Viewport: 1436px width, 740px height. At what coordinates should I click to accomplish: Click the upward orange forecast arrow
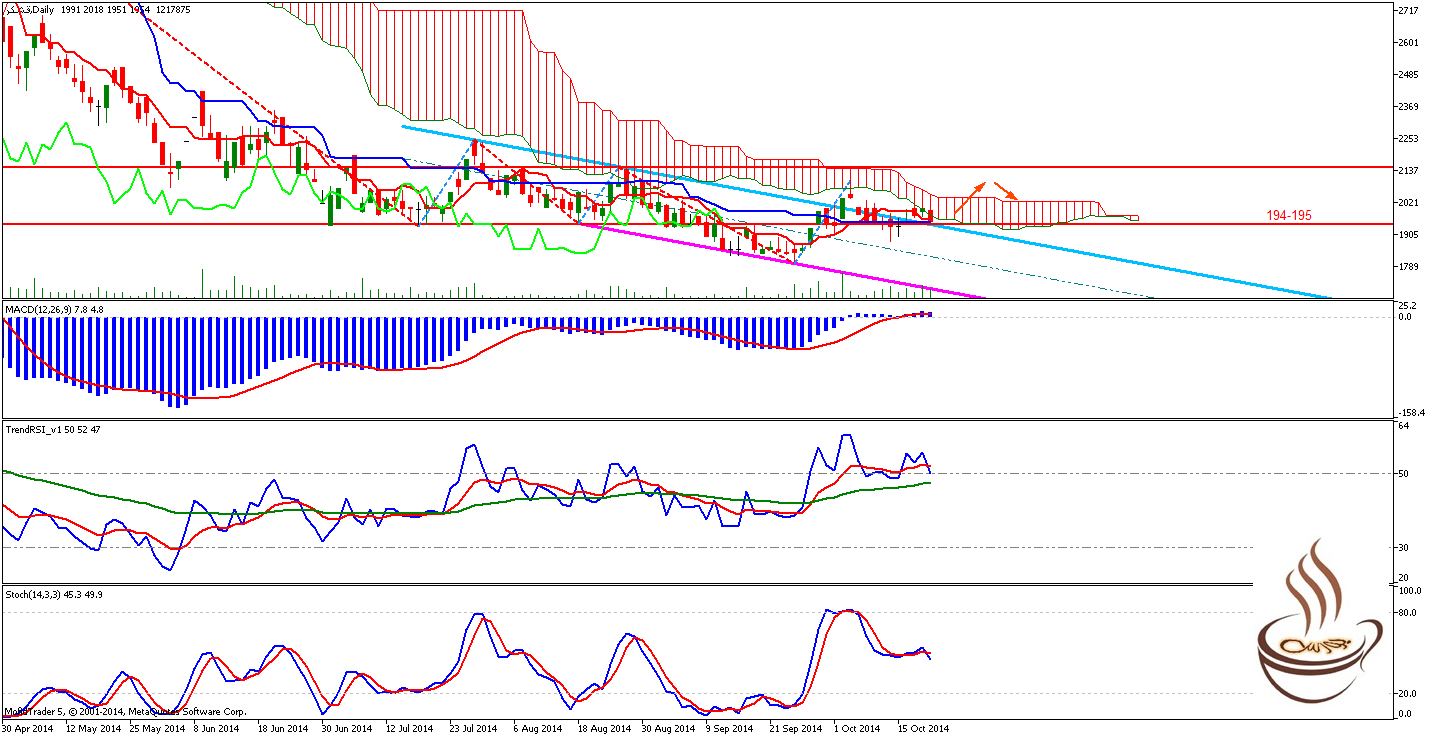[968, 198]
